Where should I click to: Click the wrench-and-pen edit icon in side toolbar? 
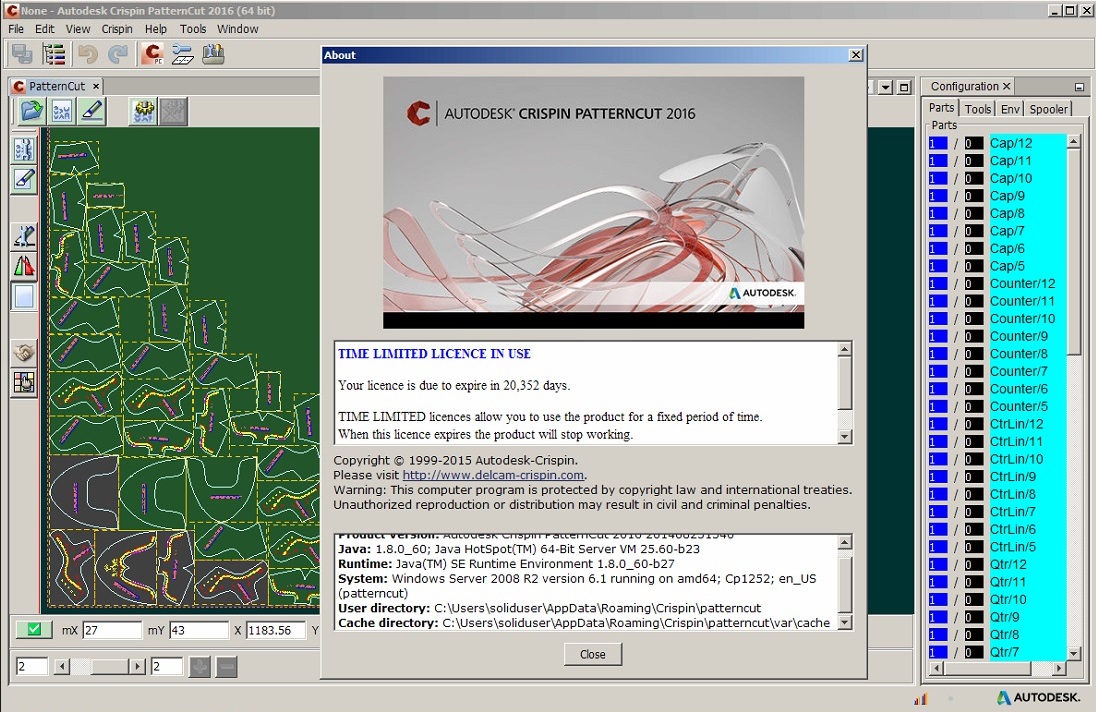(24, 236)
